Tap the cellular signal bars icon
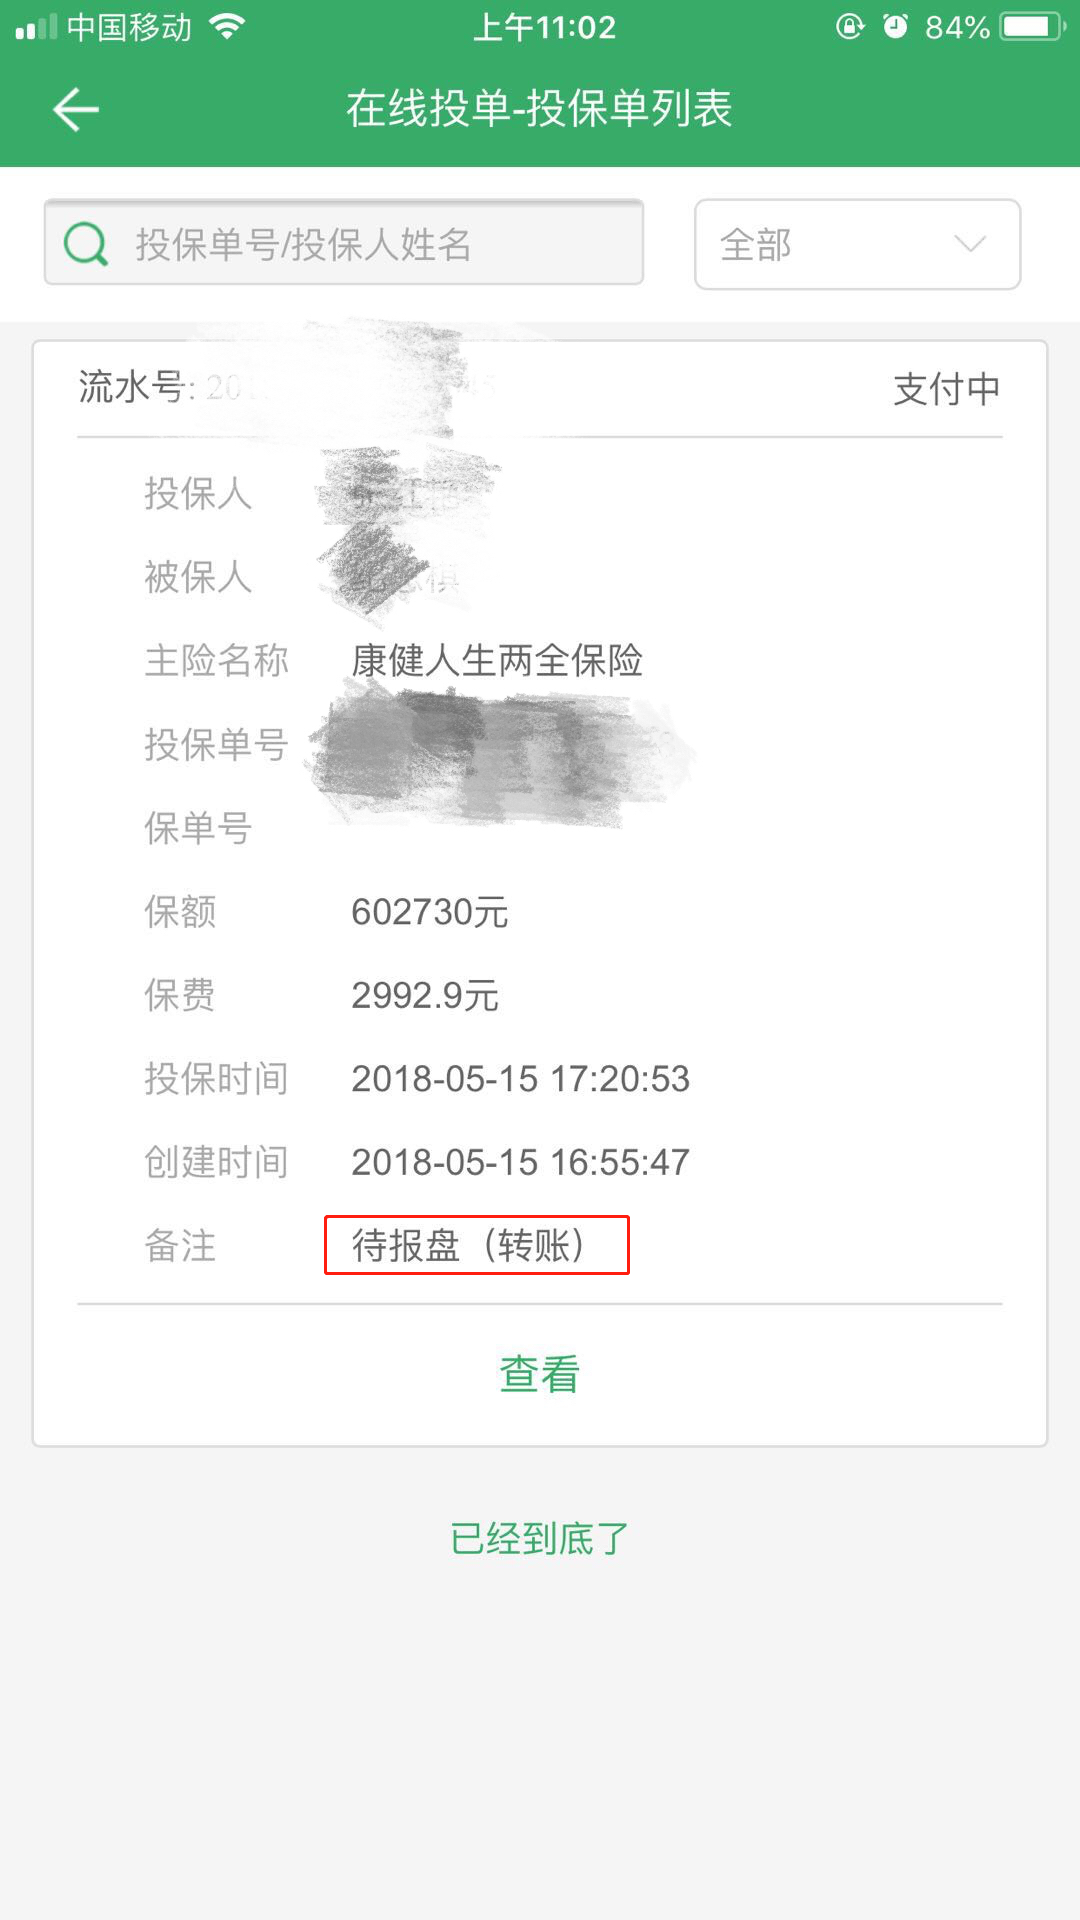The width and height of the screenshot is (1080, 1920). 36,27
